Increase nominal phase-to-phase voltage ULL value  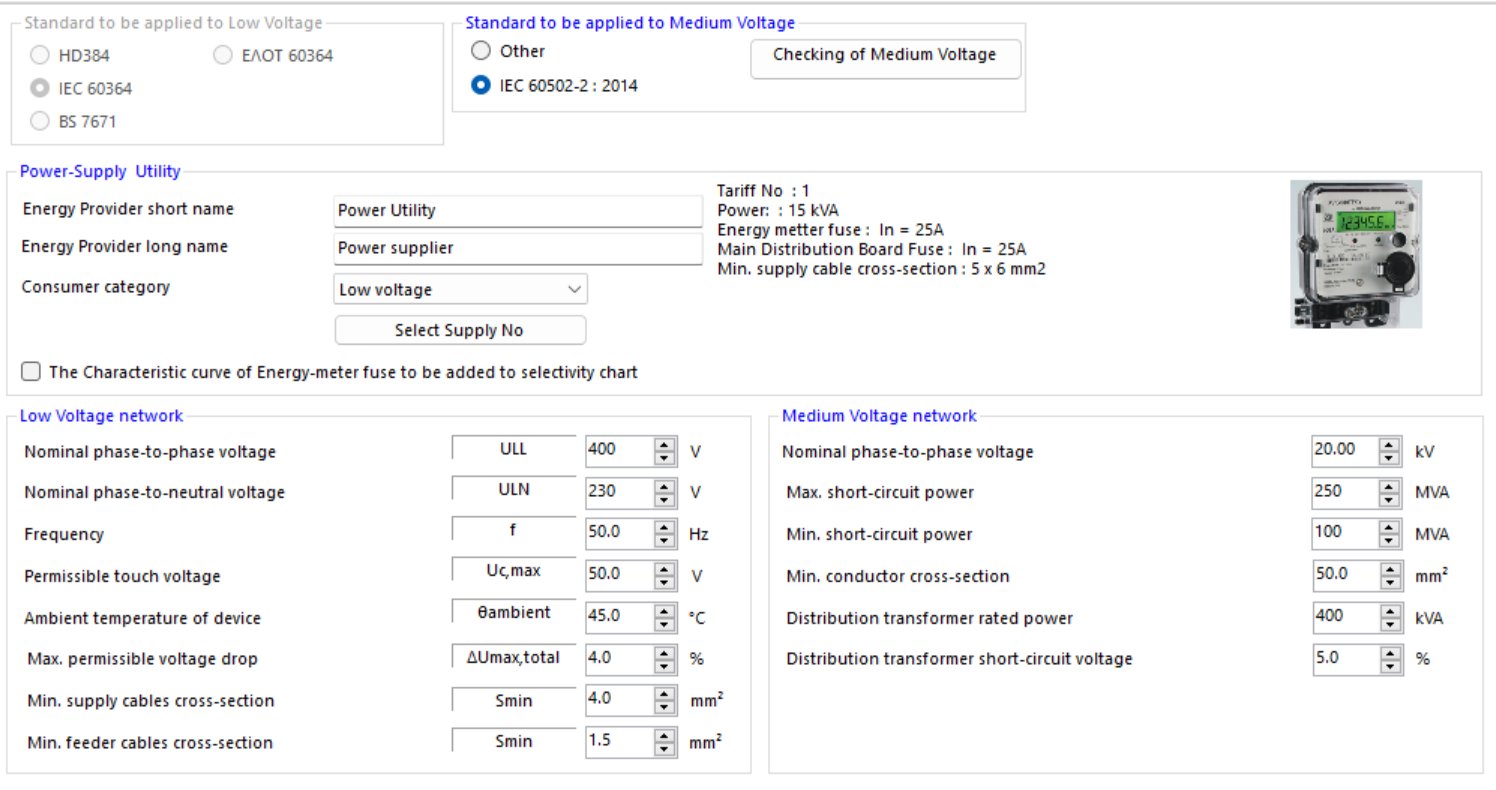tap(665, 445)
